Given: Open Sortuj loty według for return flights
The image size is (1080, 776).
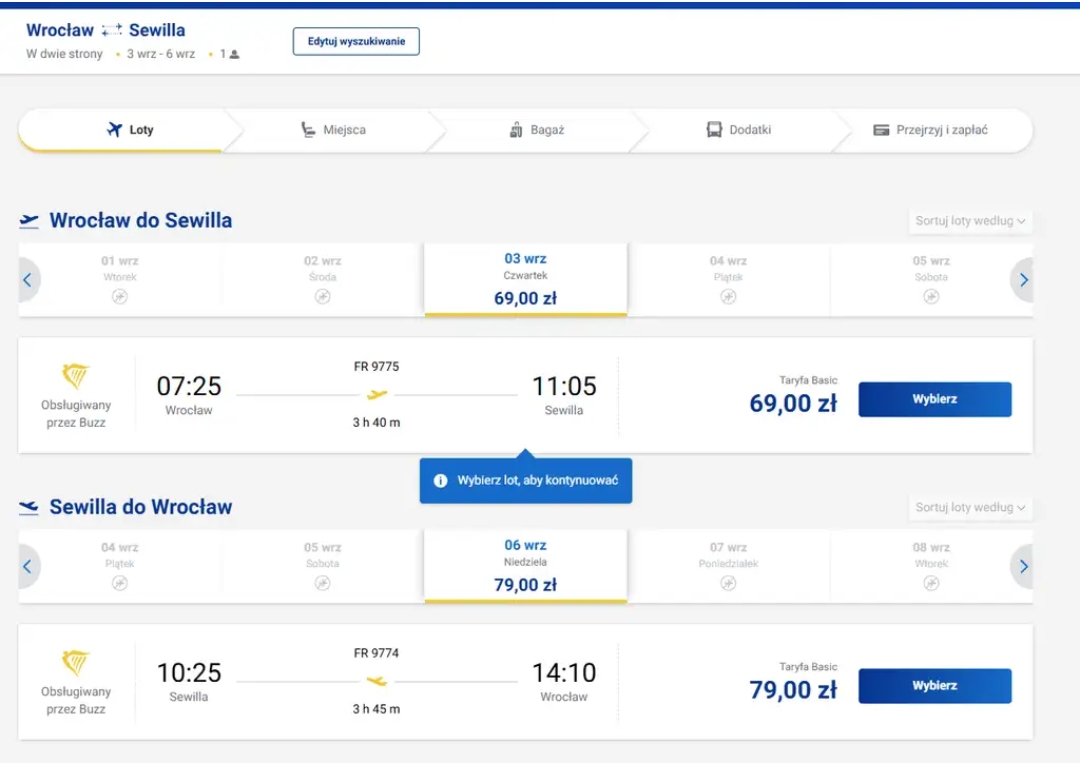Looking at the screenshot, I should pos(970,507).
